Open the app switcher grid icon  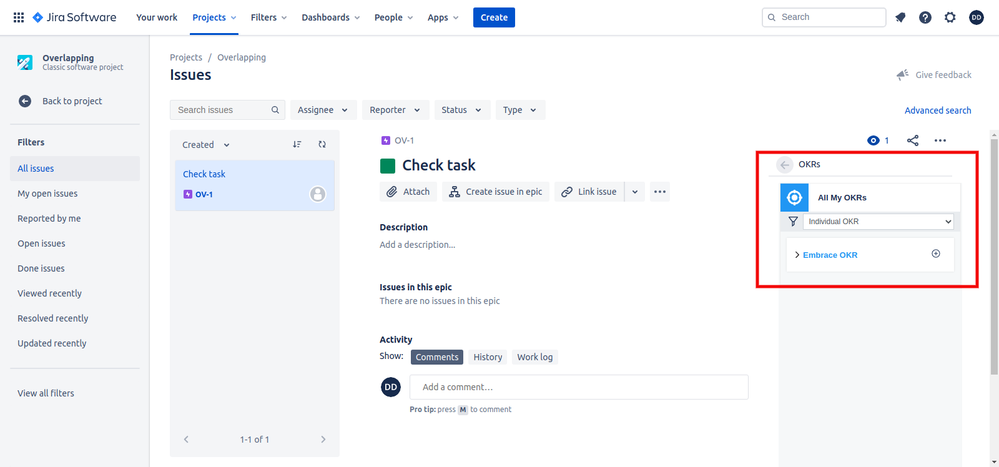point(18,17)
